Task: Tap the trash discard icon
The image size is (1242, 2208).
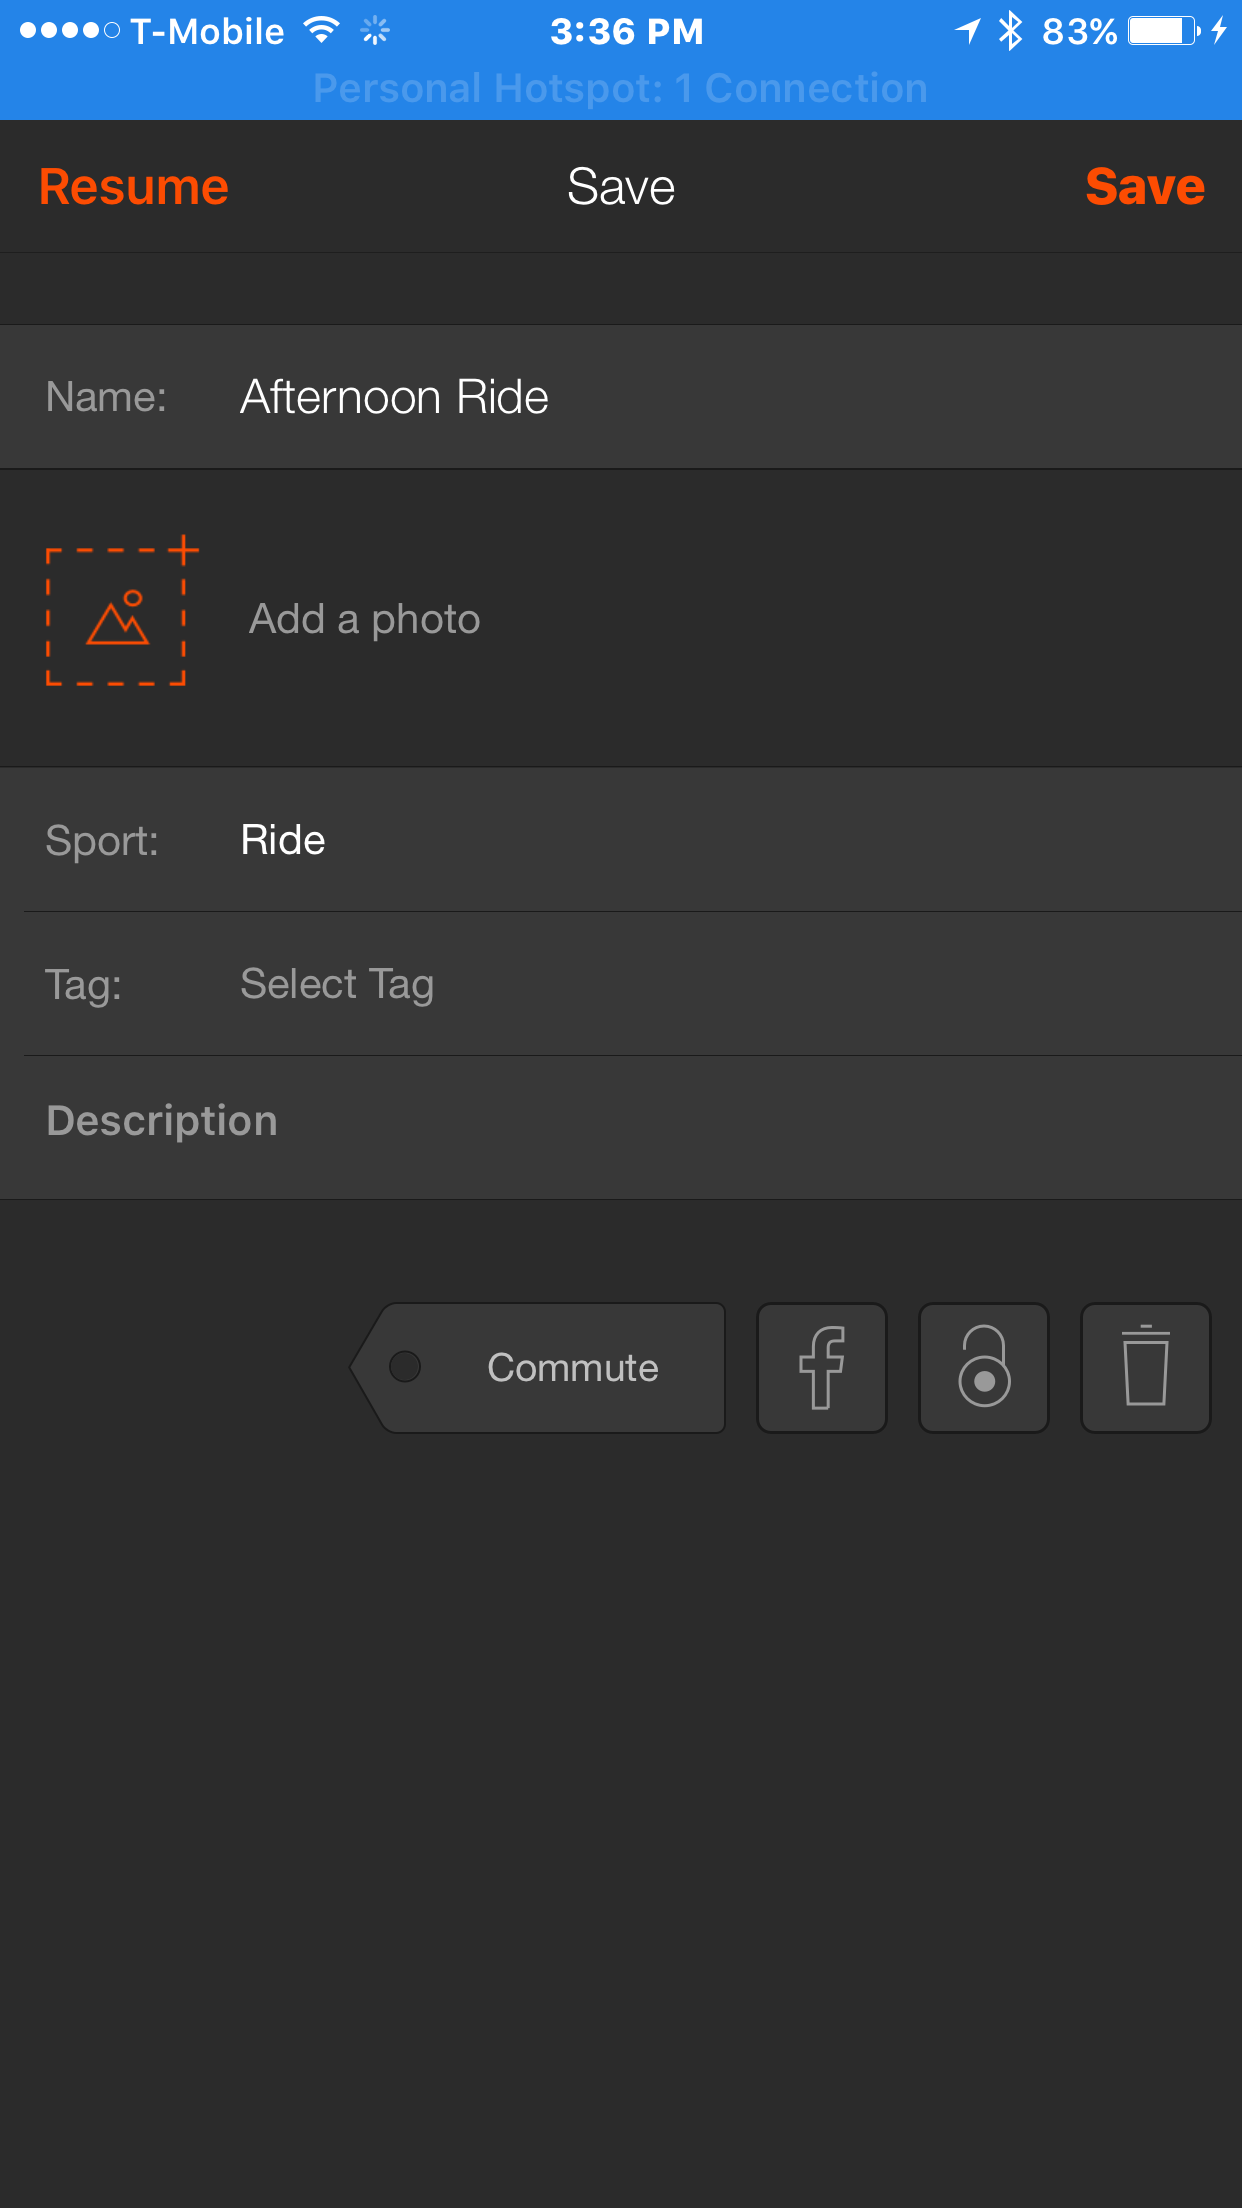Action: coord(1145,1367)
